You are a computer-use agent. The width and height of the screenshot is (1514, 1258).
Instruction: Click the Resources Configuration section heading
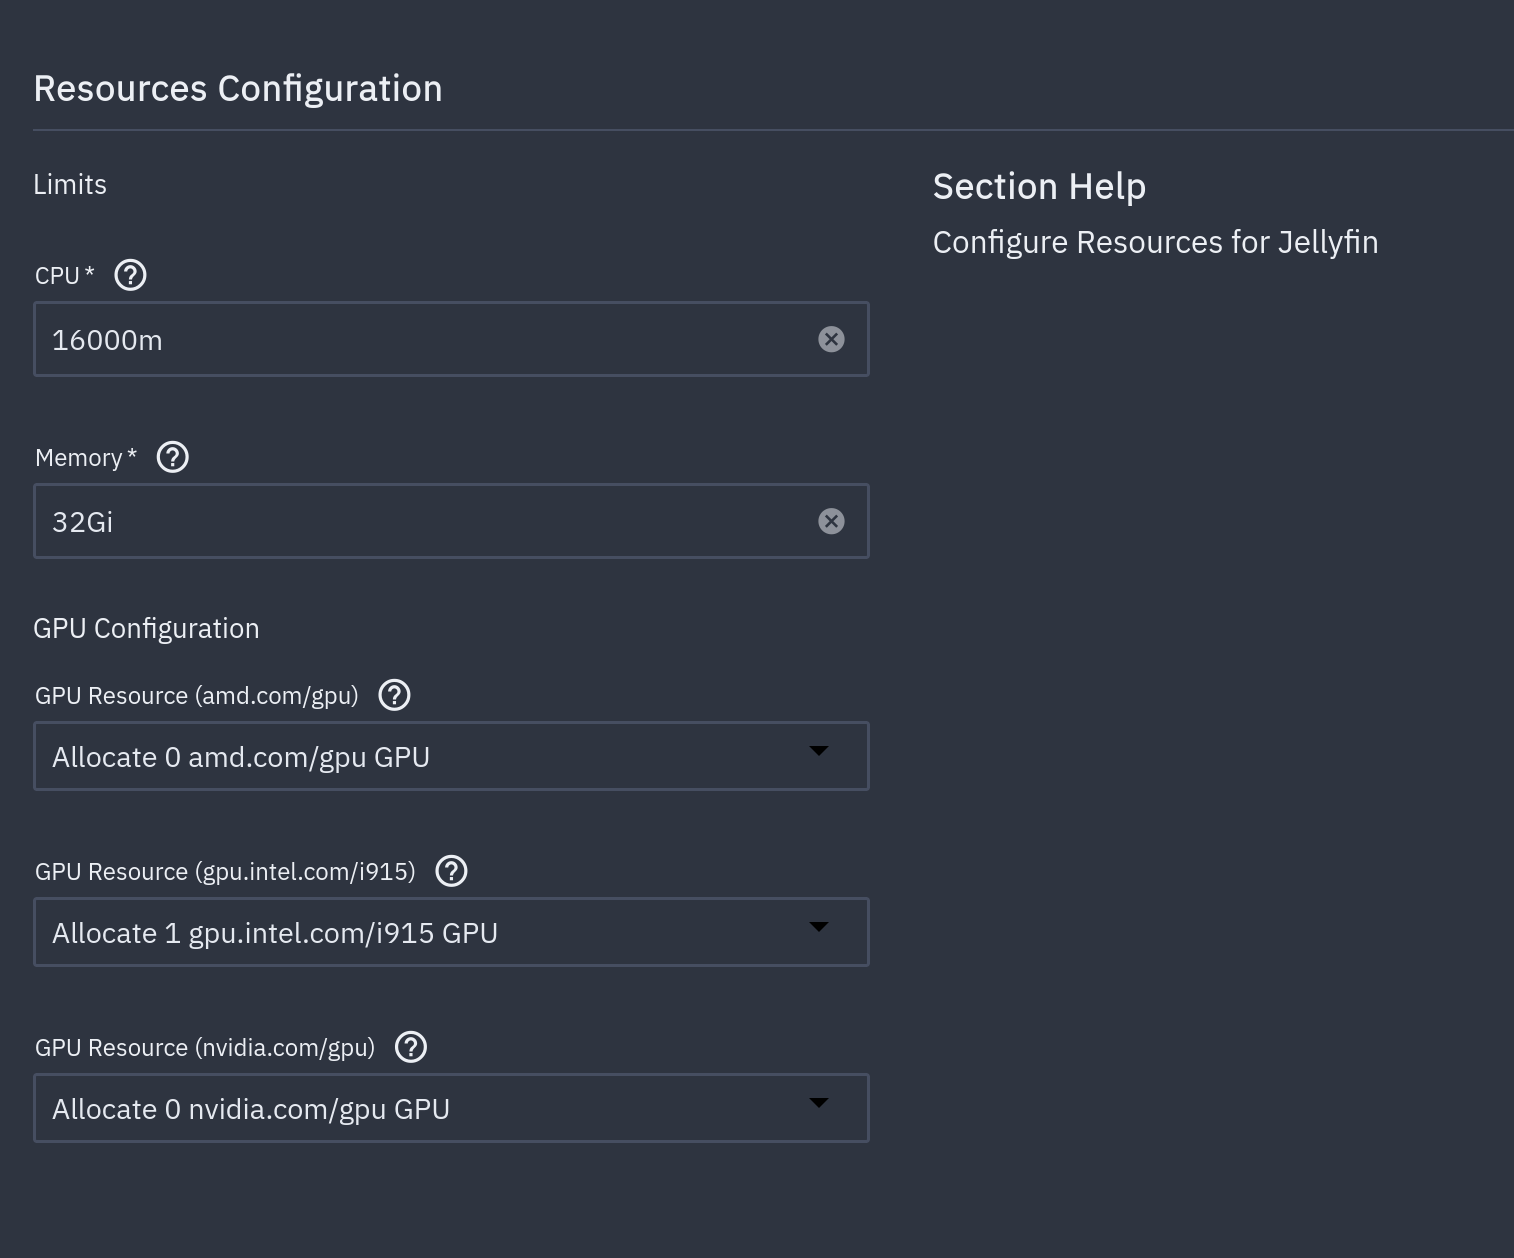pos(238,88)
